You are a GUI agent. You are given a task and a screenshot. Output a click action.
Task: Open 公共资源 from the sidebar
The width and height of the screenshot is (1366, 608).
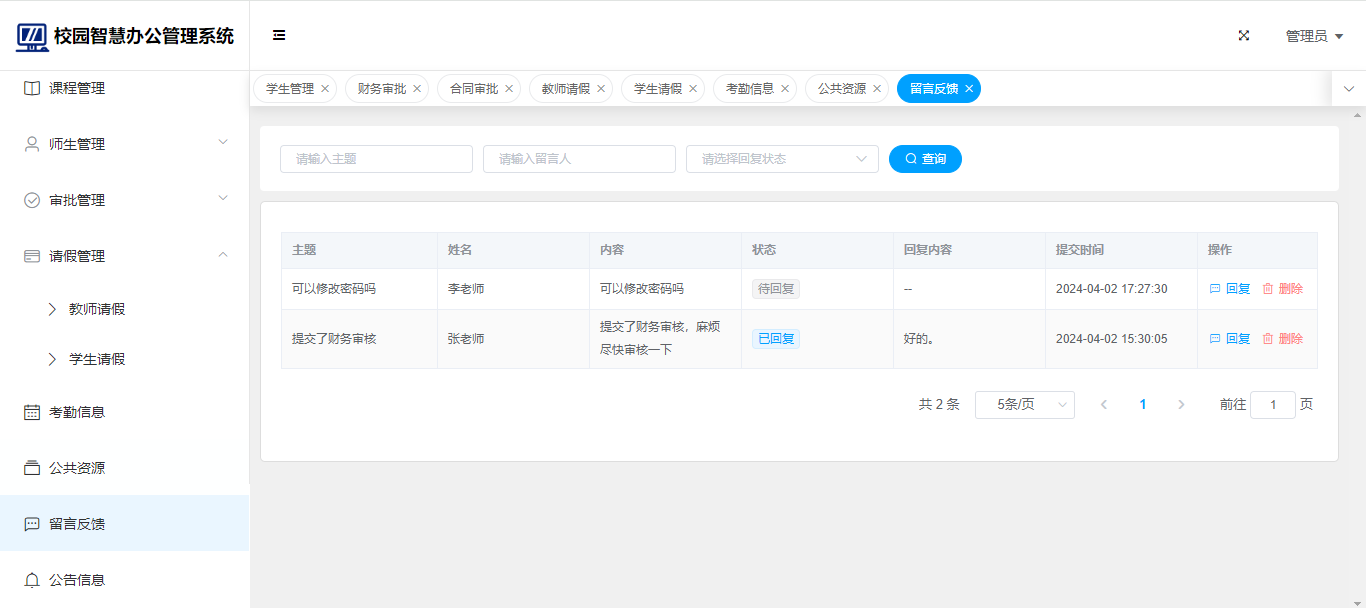[x=77, y=468]
